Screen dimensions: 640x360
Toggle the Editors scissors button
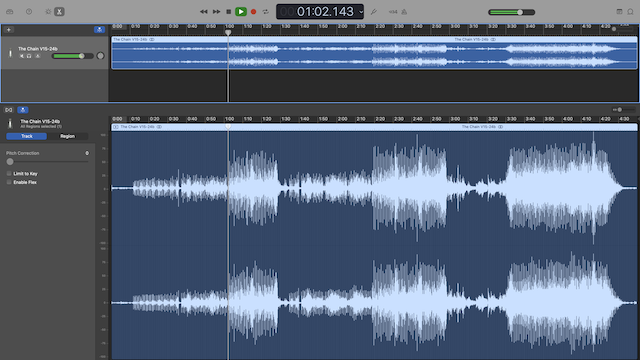click(x=59, y=12)
